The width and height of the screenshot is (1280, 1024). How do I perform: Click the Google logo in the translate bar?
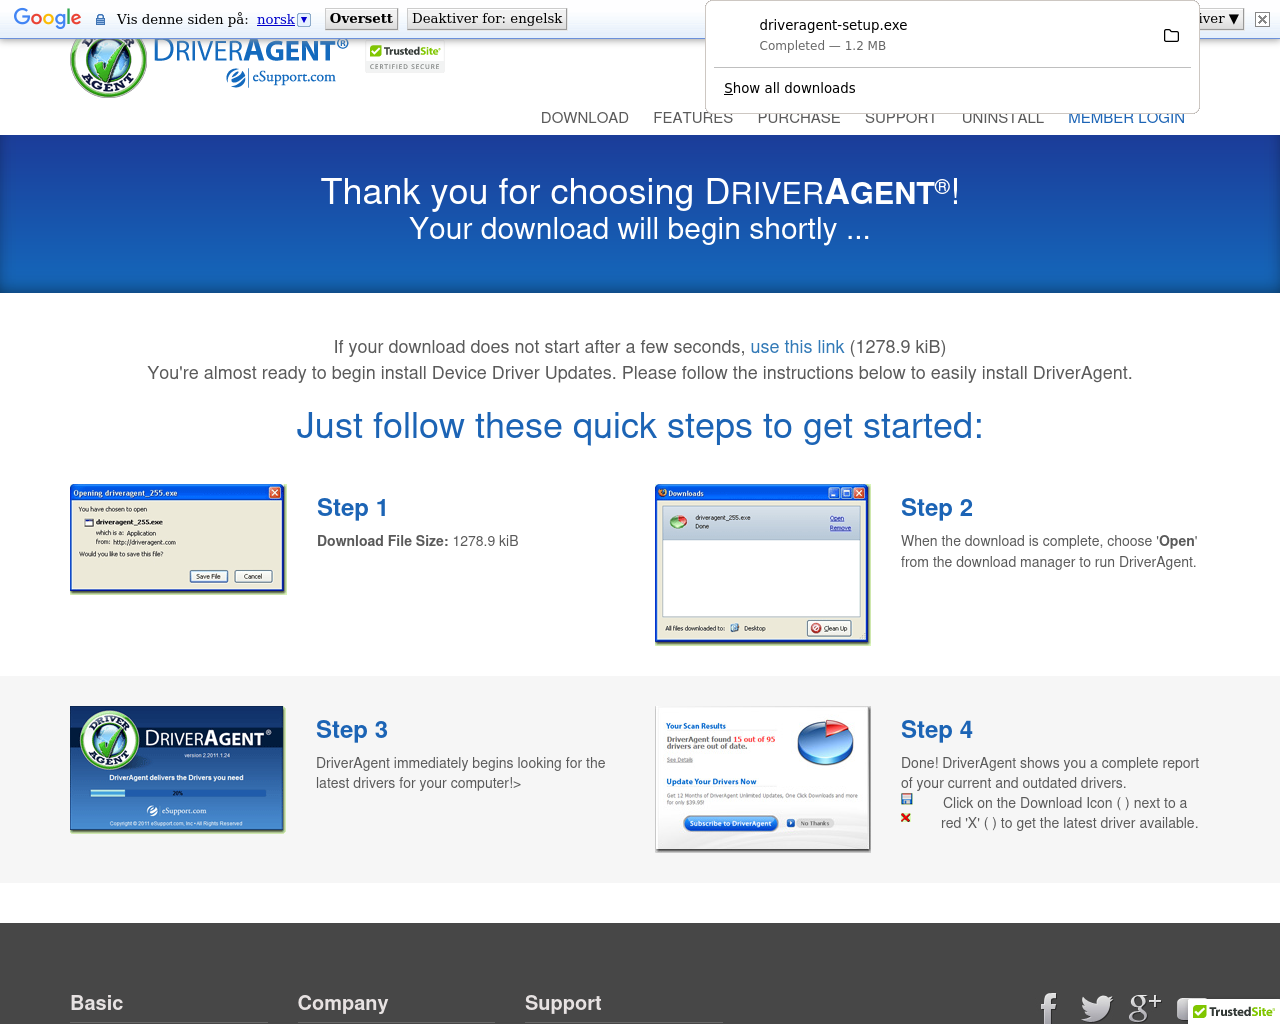(x=48, y=18)
